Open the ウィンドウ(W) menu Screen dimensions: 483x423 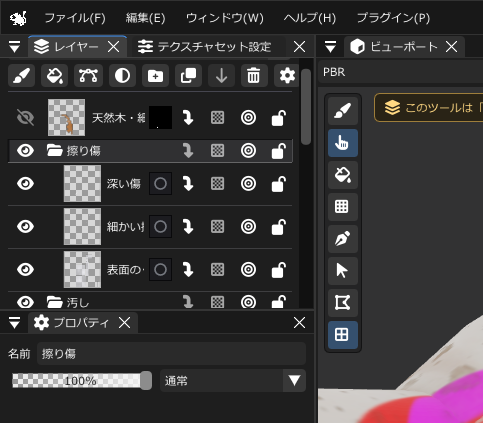pyautogui.click(x=225, y=18)
